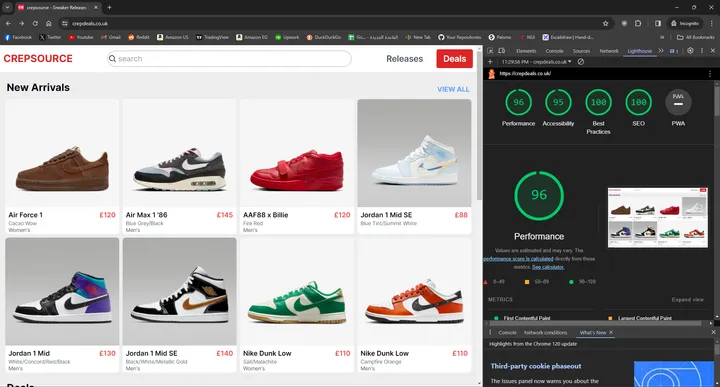Click the web page vertical scrollbar
This screenshot has height=387, width=720.
(479, 125)
